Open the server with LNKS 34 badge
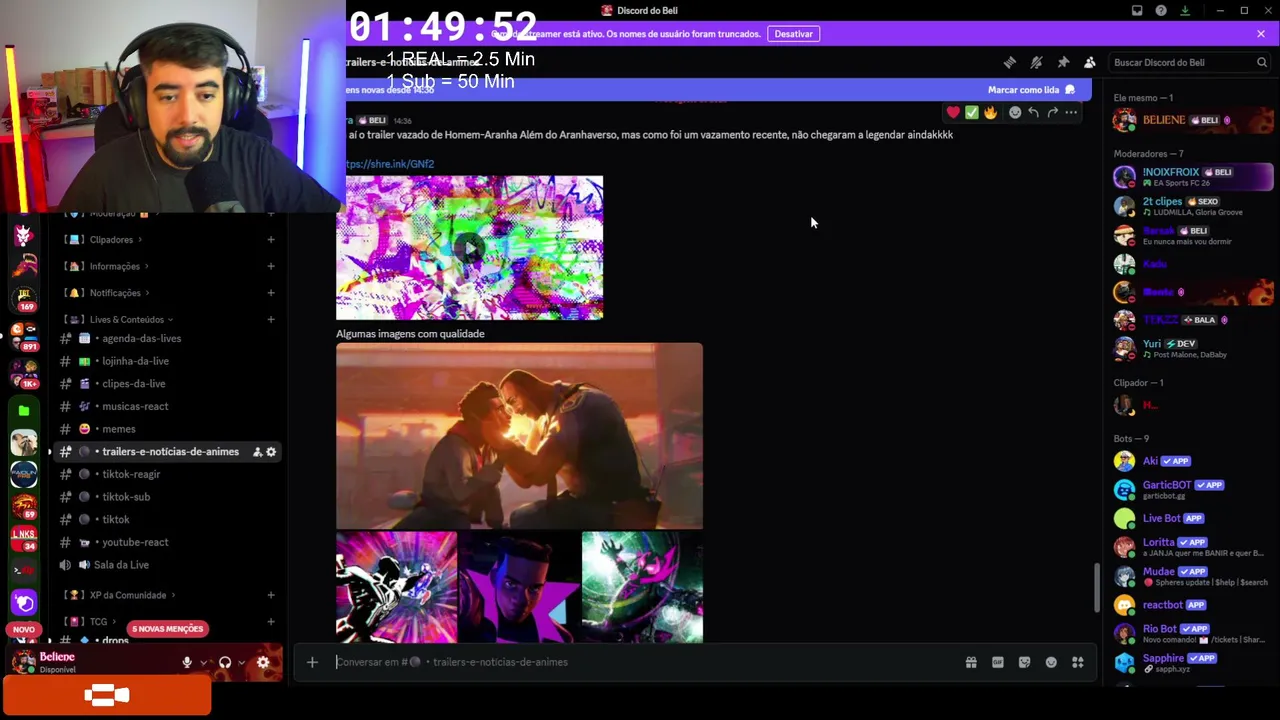Screen dimensions: 1280x720 click(x=24, y=539)
